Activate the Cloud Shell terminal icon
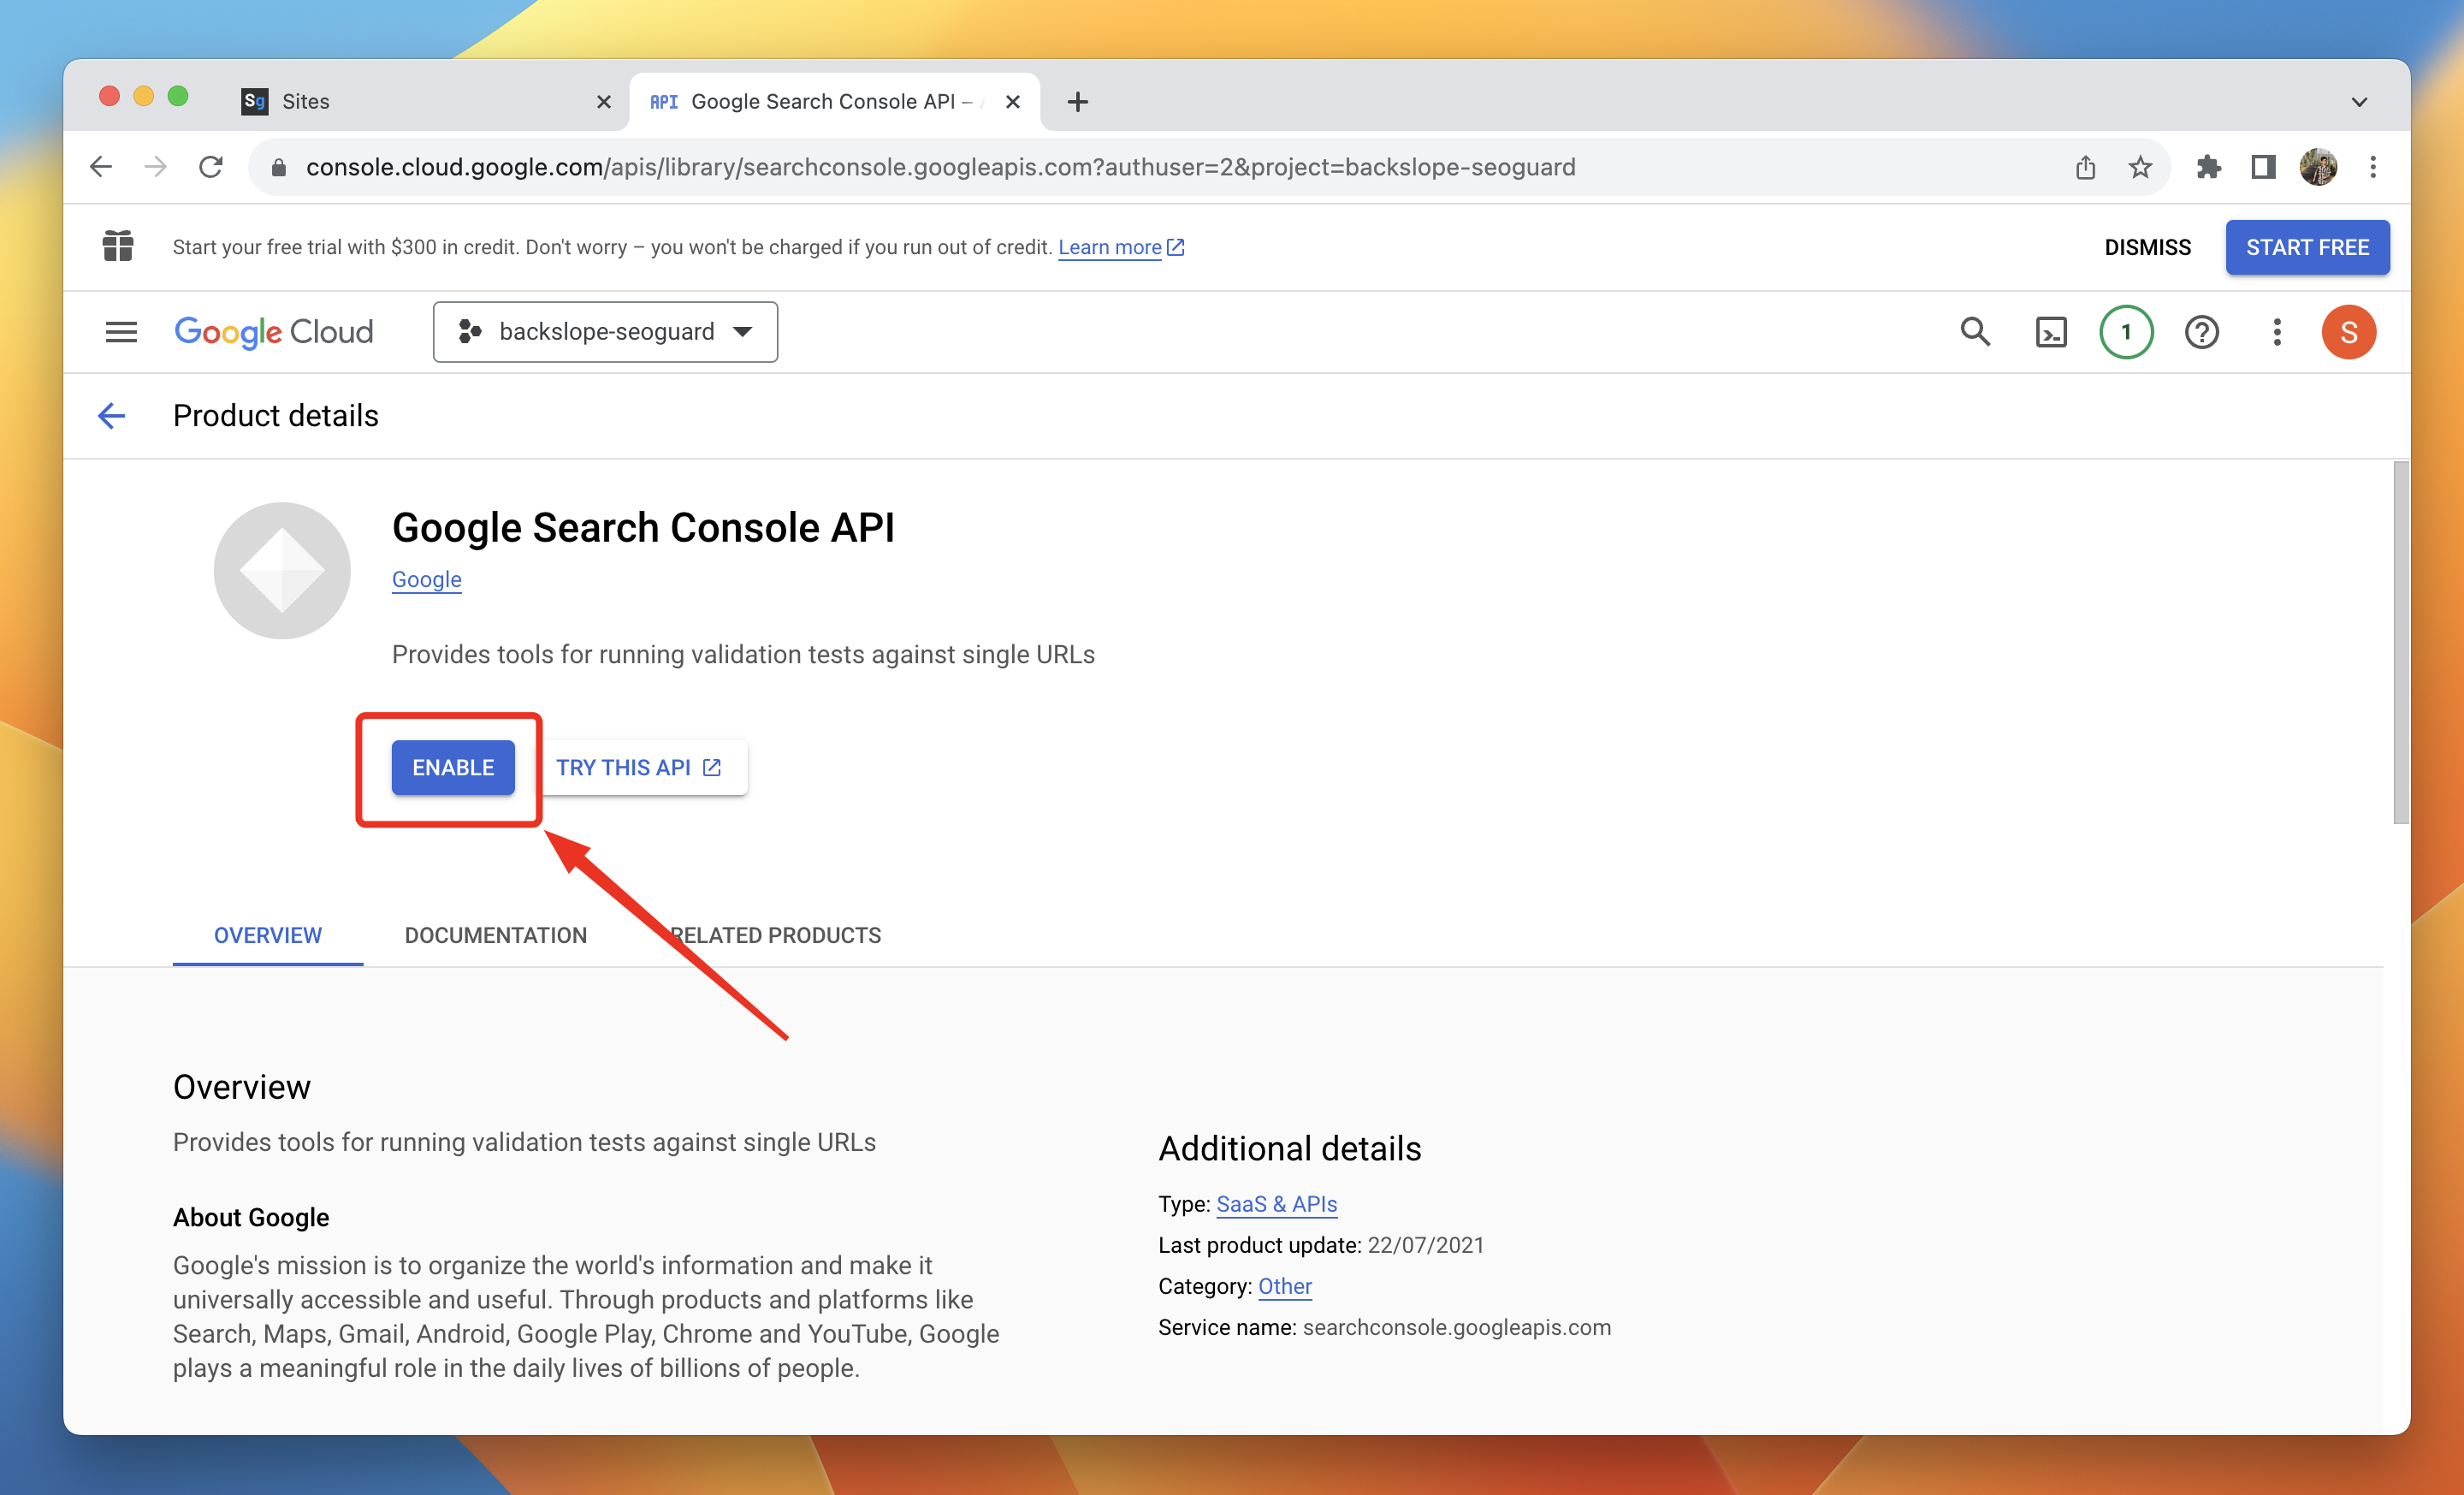This screenshot has height=1495, width=2464. (x=2051, y=332)
